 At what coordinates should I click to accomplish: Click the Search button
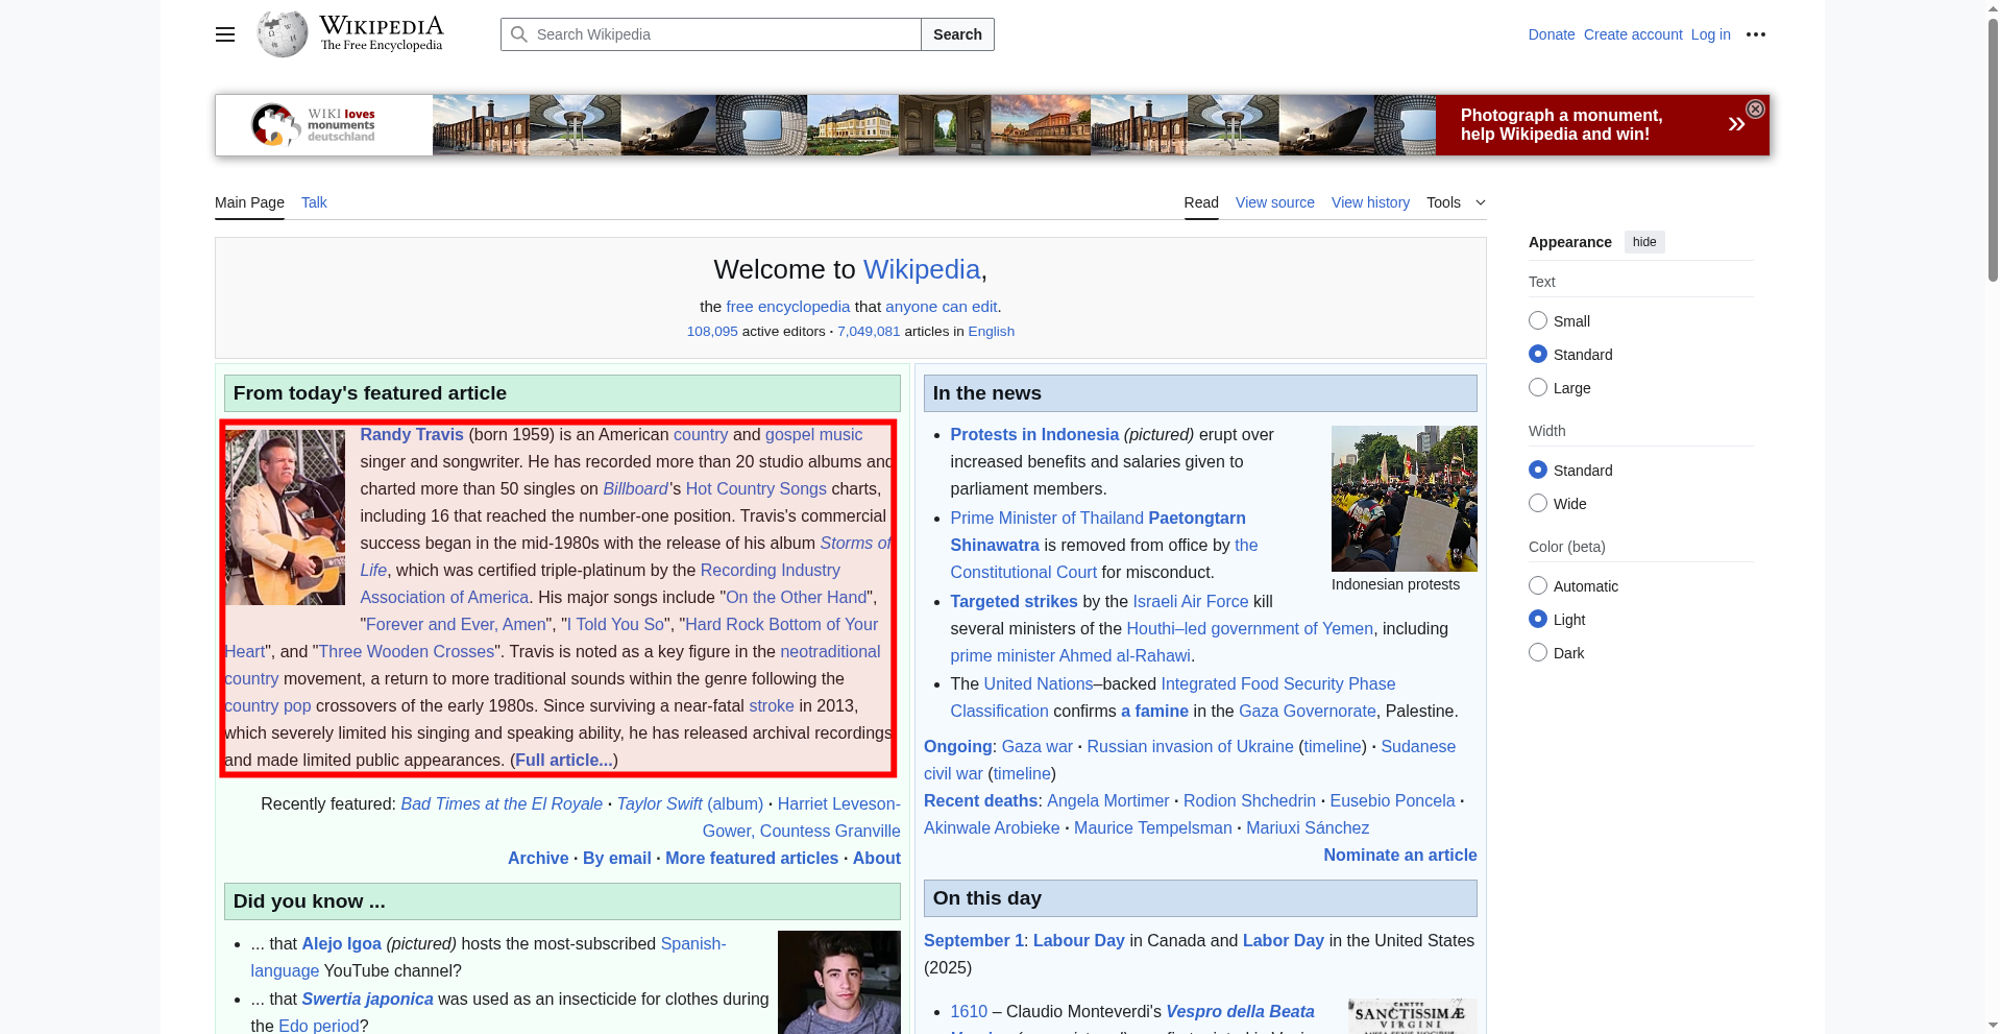pos(957,34)
